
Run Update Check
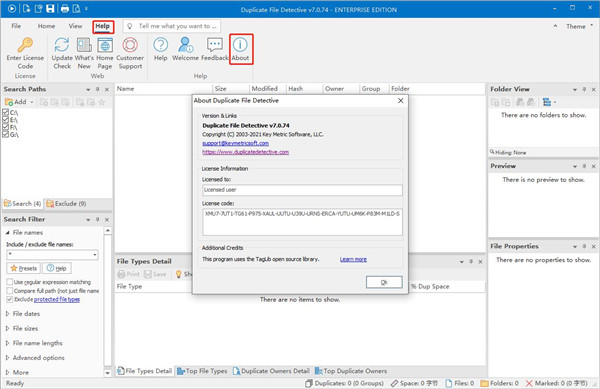(x=62, y=53)
